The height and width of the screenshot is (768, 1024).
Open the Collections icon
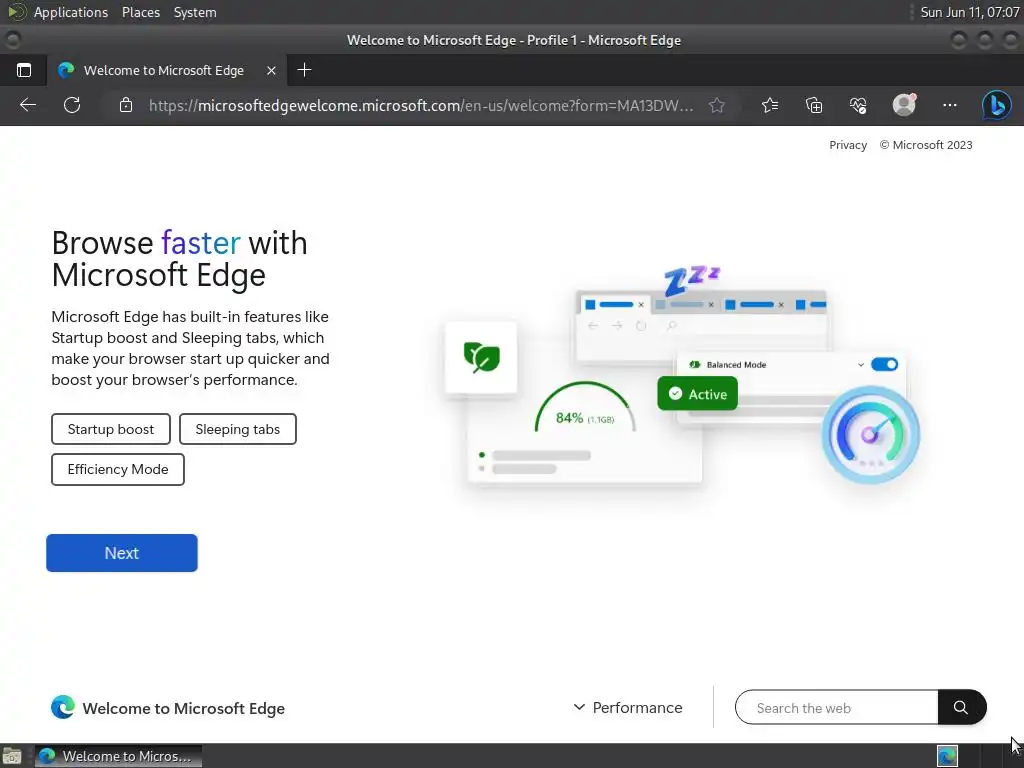click(x=814, y=105)
